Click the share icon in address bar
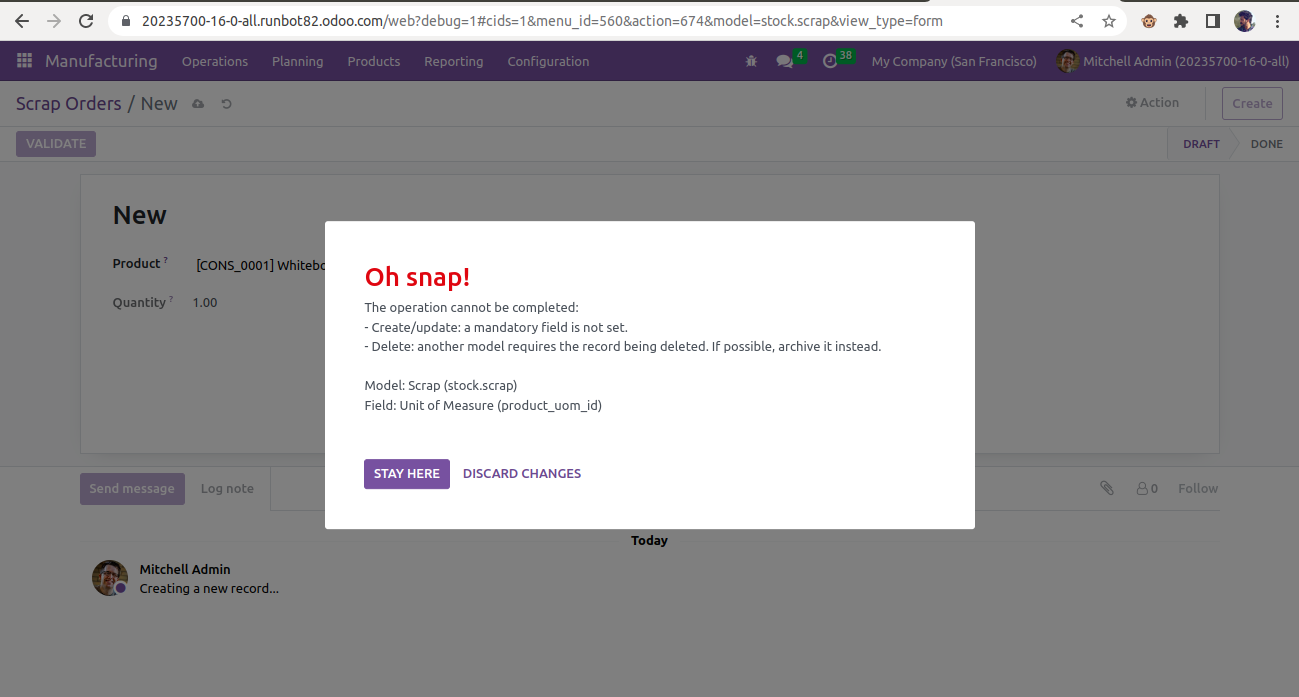Screen dimensions: 1299x697 [x=1077, y=20]
